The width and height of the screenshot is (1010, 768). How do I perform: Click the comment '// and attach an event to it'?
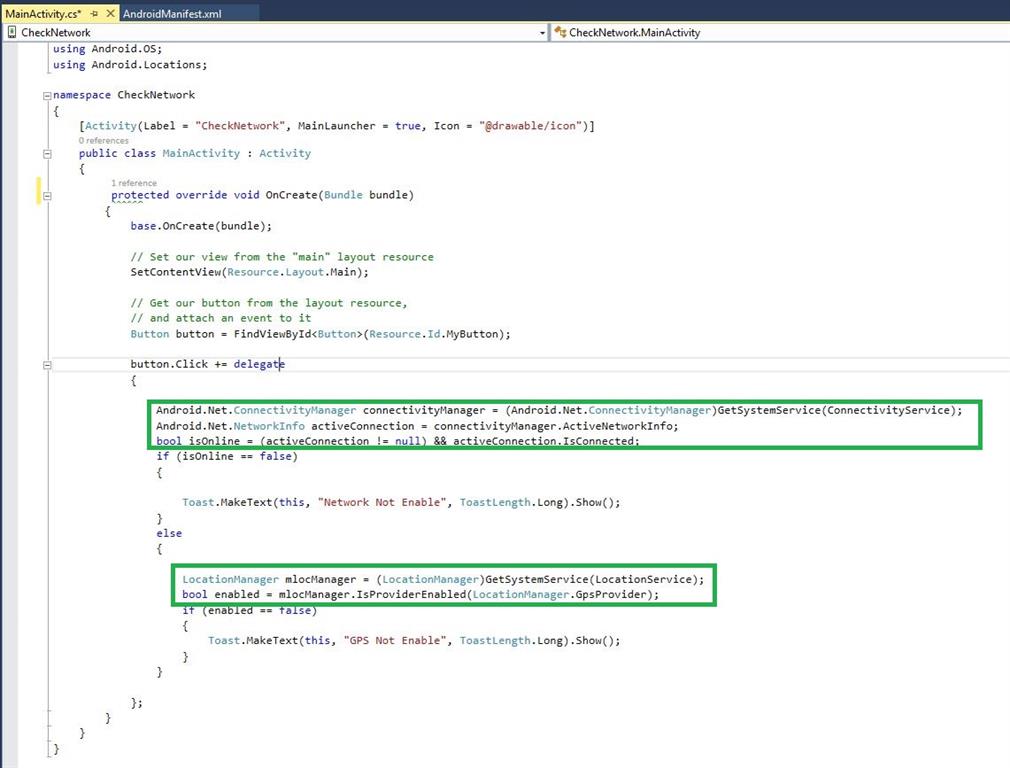(221, 318)
